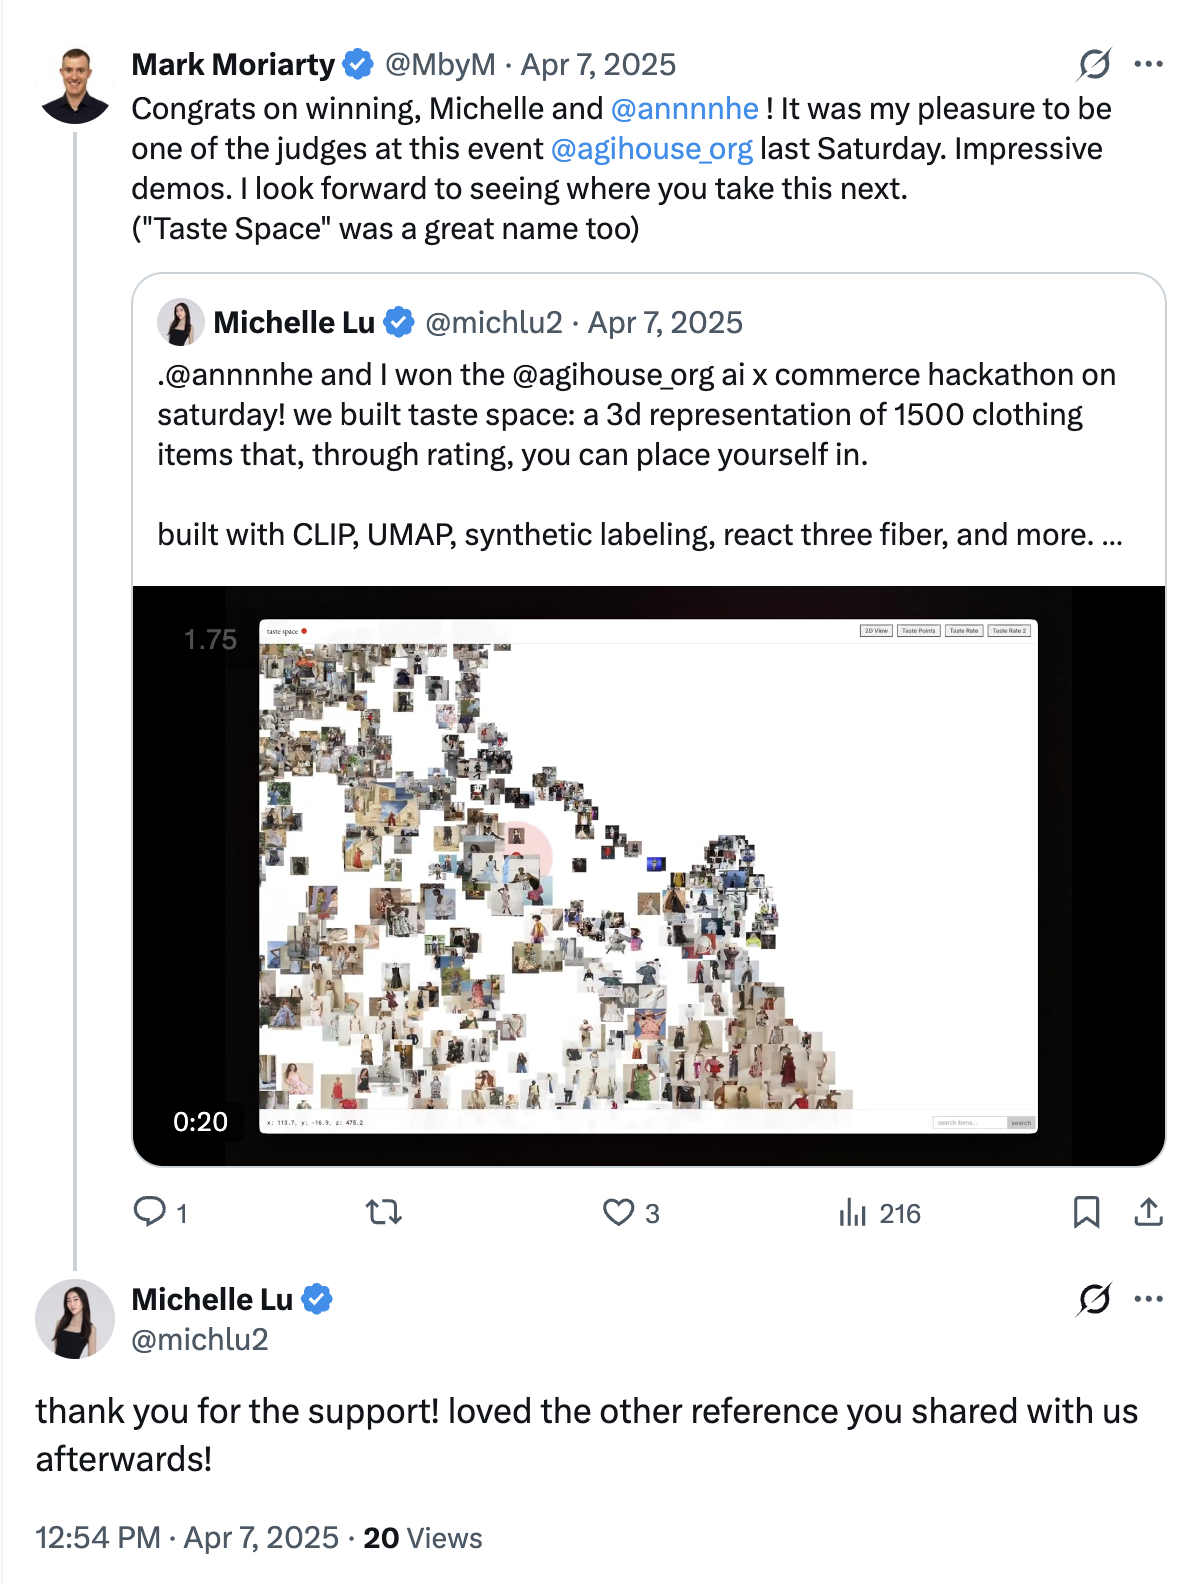Open the @michlu2 handle under Michelle Lu
The image size is (1192, 1584).
(x=200, y=1339)
